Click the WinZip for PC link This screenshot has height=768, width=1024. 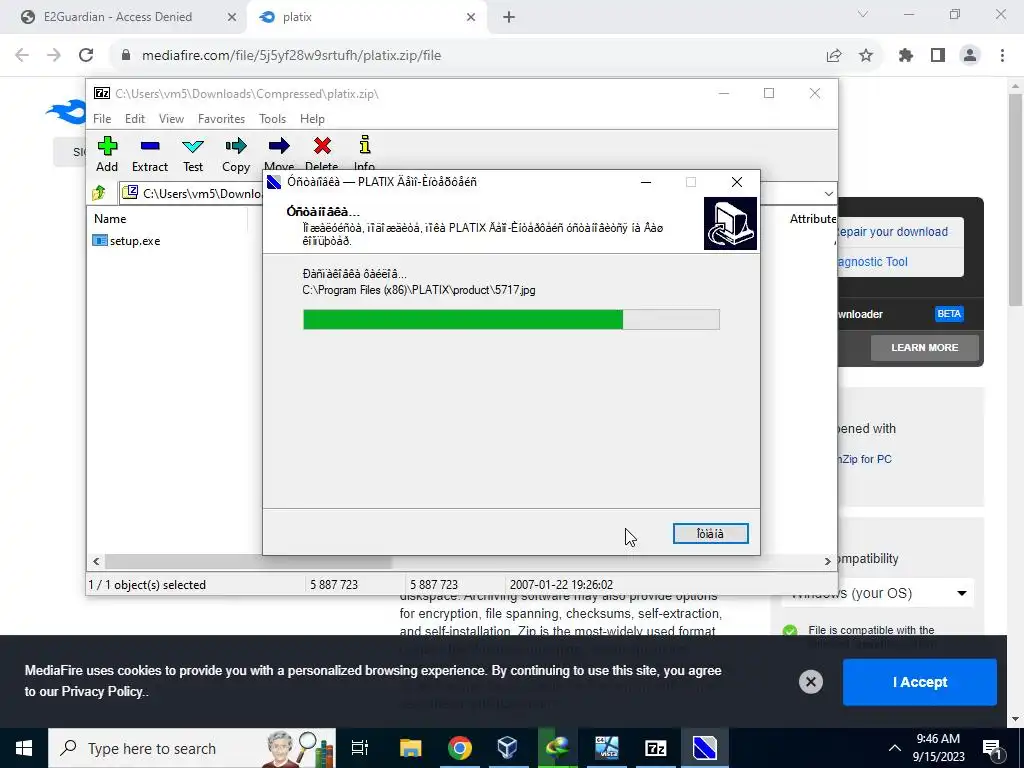(866, 459)
